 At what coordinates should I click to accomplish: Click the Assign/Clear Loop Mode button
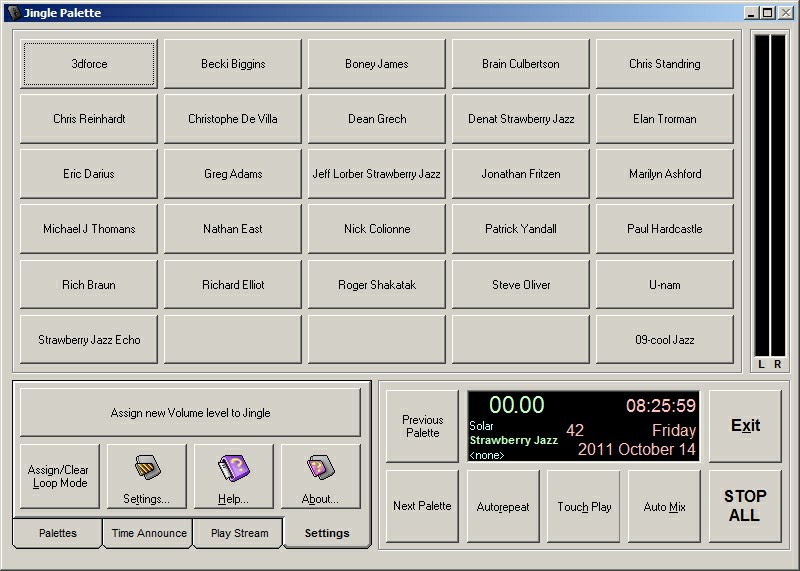click(x=58, y=477)
